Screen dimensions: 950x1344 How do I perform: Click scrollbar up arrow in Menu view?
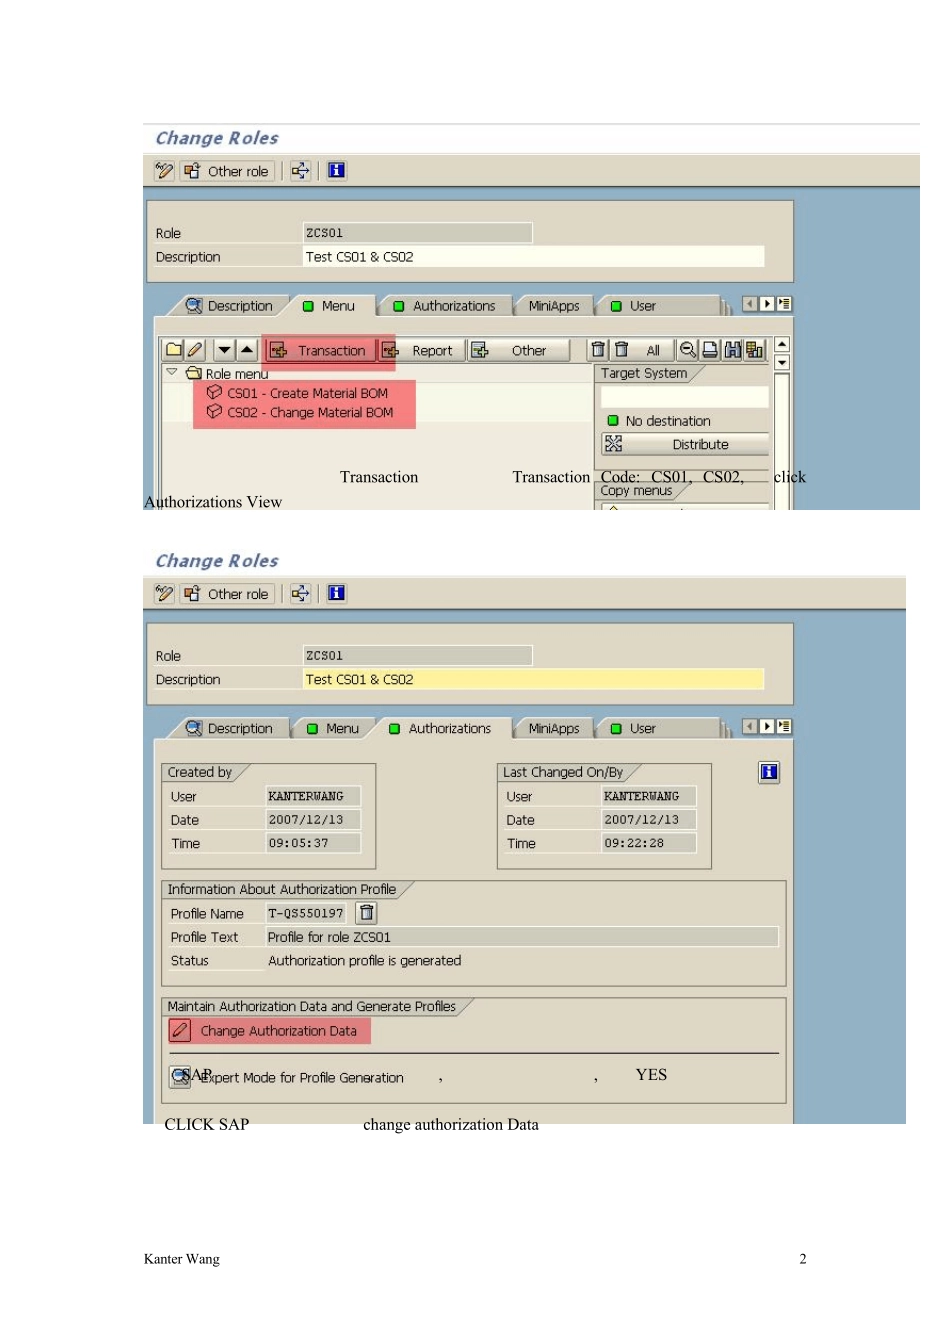[782, 344]
